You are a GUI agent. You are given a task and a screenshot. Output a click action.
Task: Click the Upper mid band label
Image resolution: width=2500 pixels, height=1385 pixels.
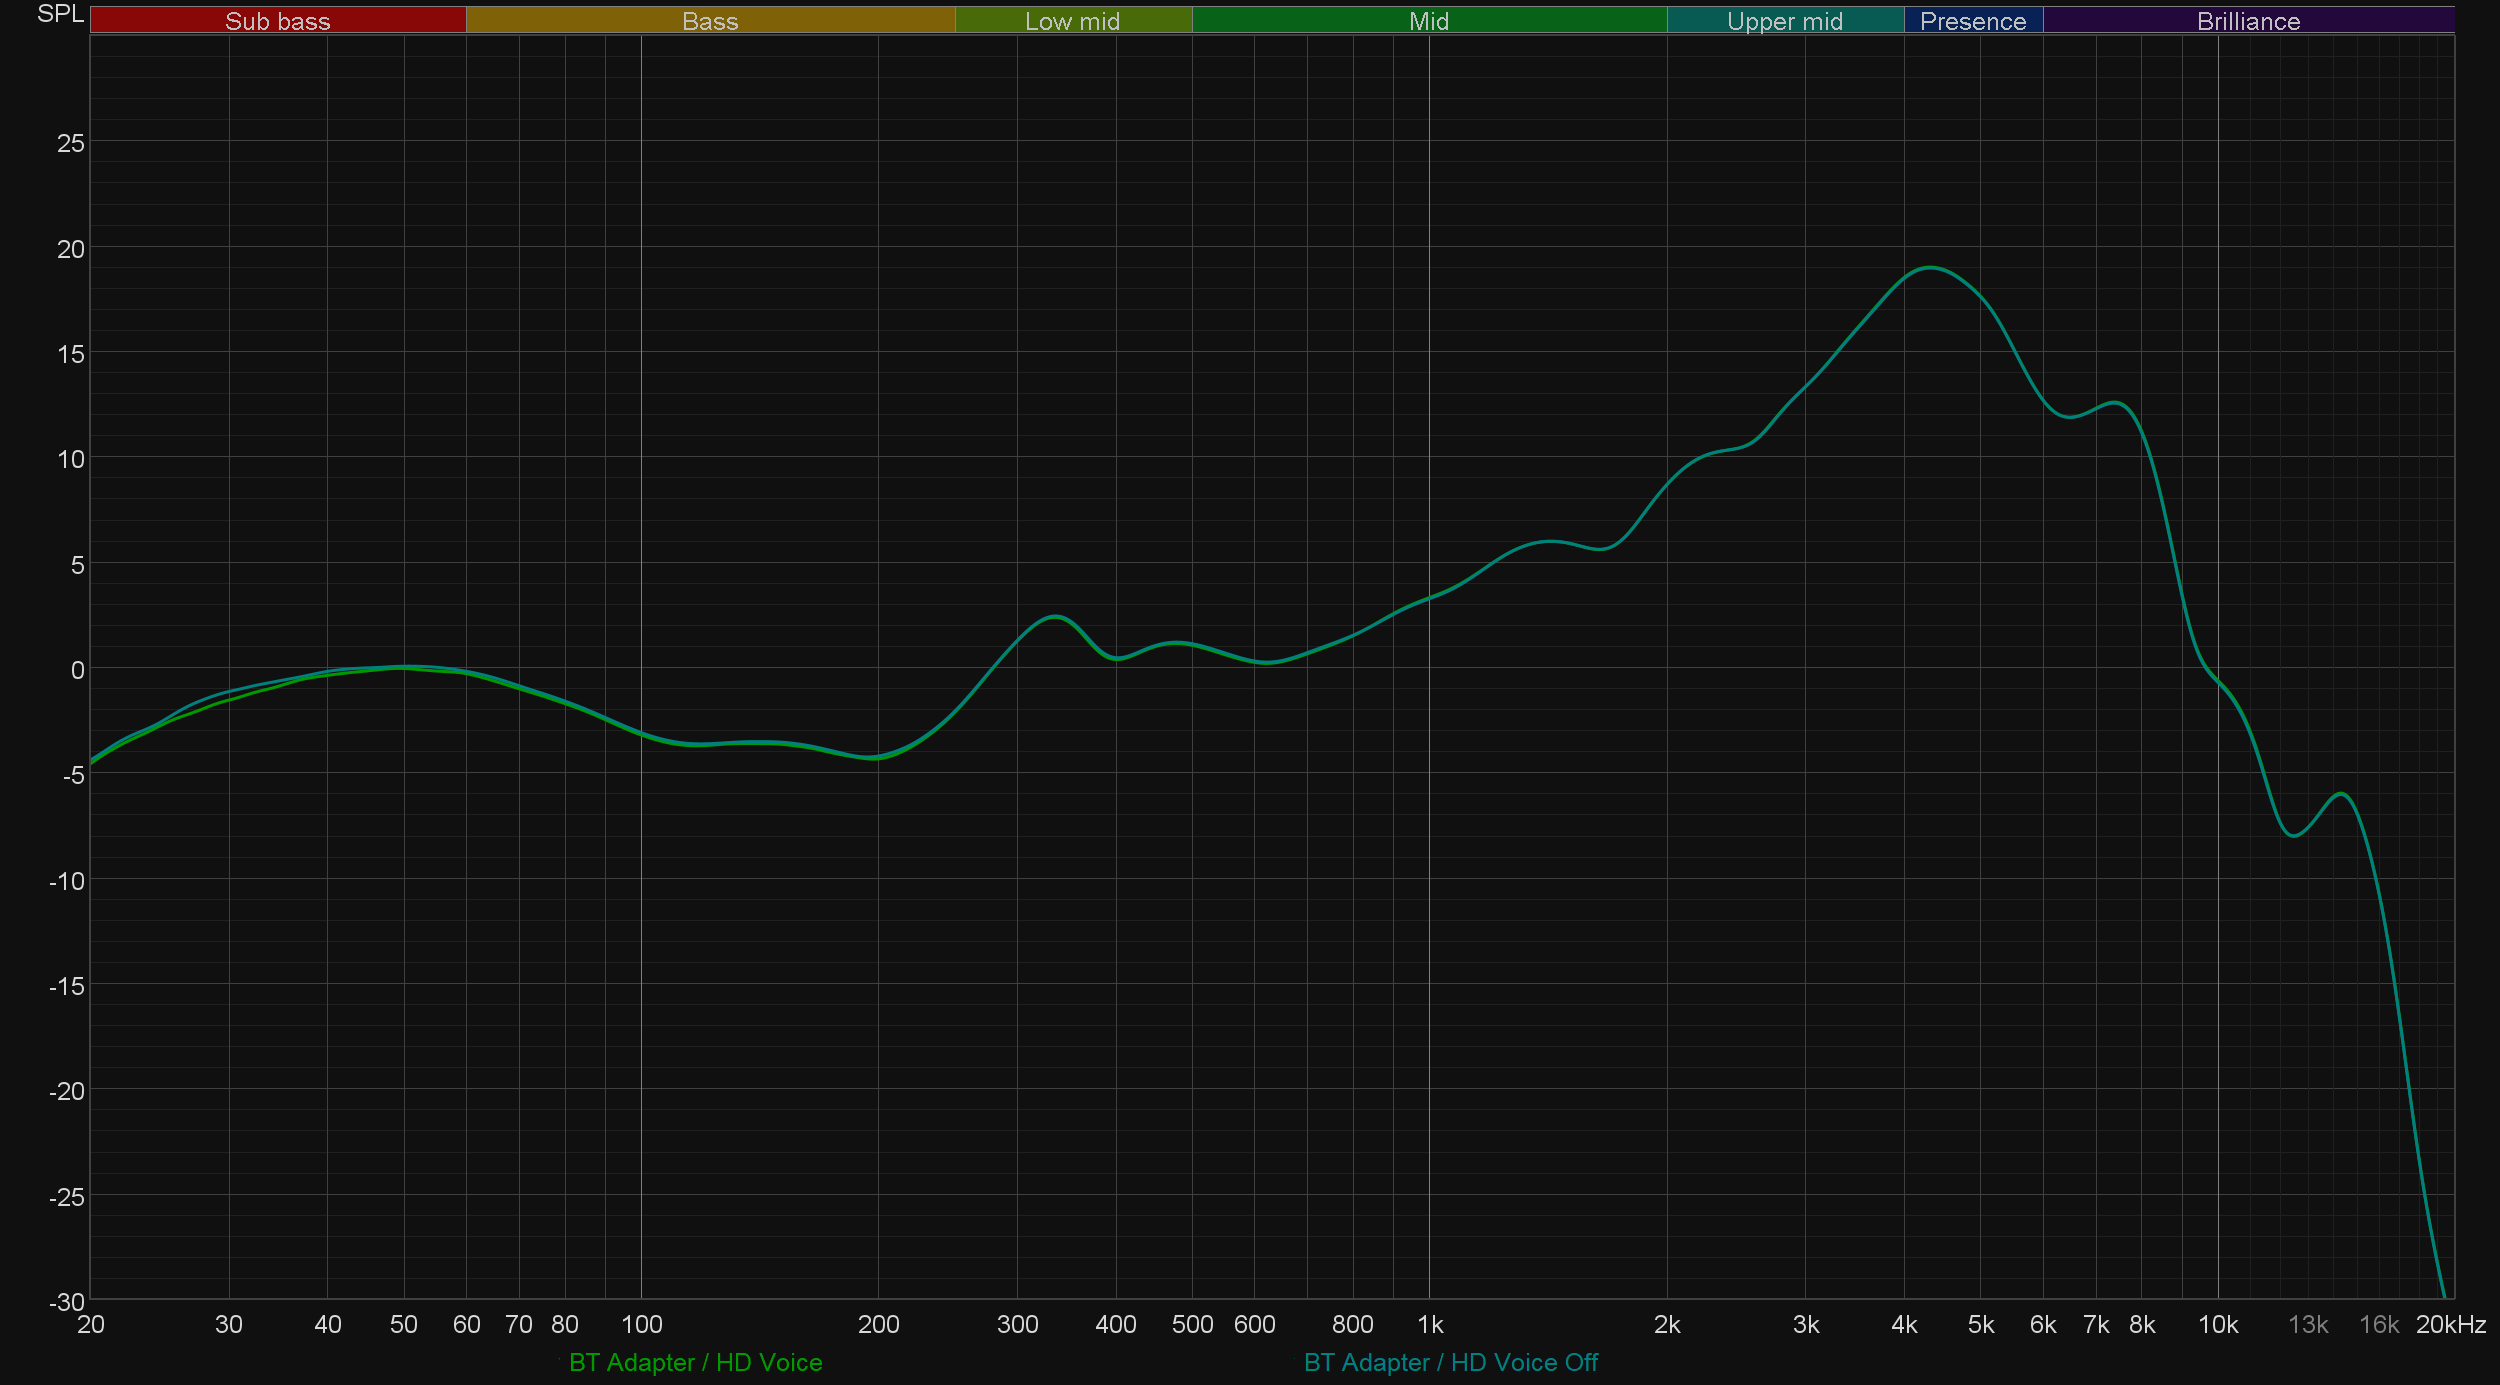click(x=1784, y=21)
